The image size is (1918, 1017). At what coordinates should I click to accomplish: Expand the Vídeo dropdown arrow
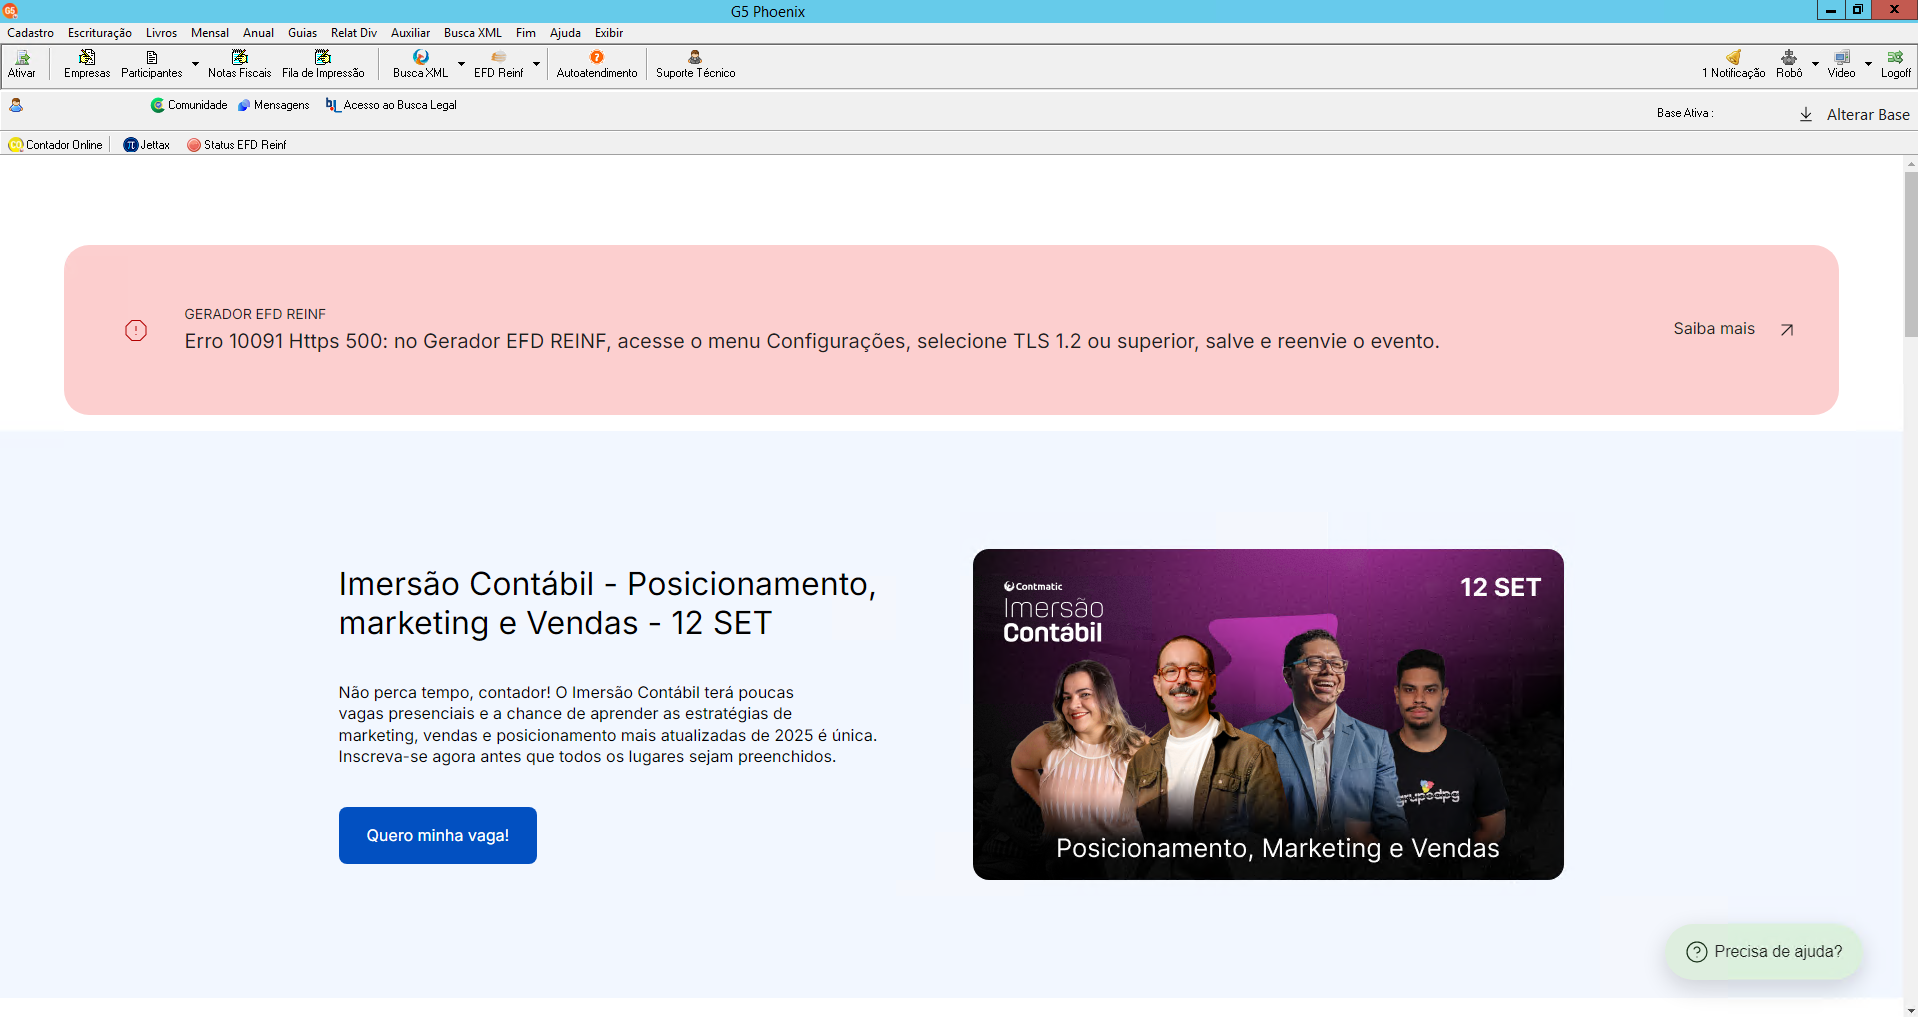point(1868,64)
